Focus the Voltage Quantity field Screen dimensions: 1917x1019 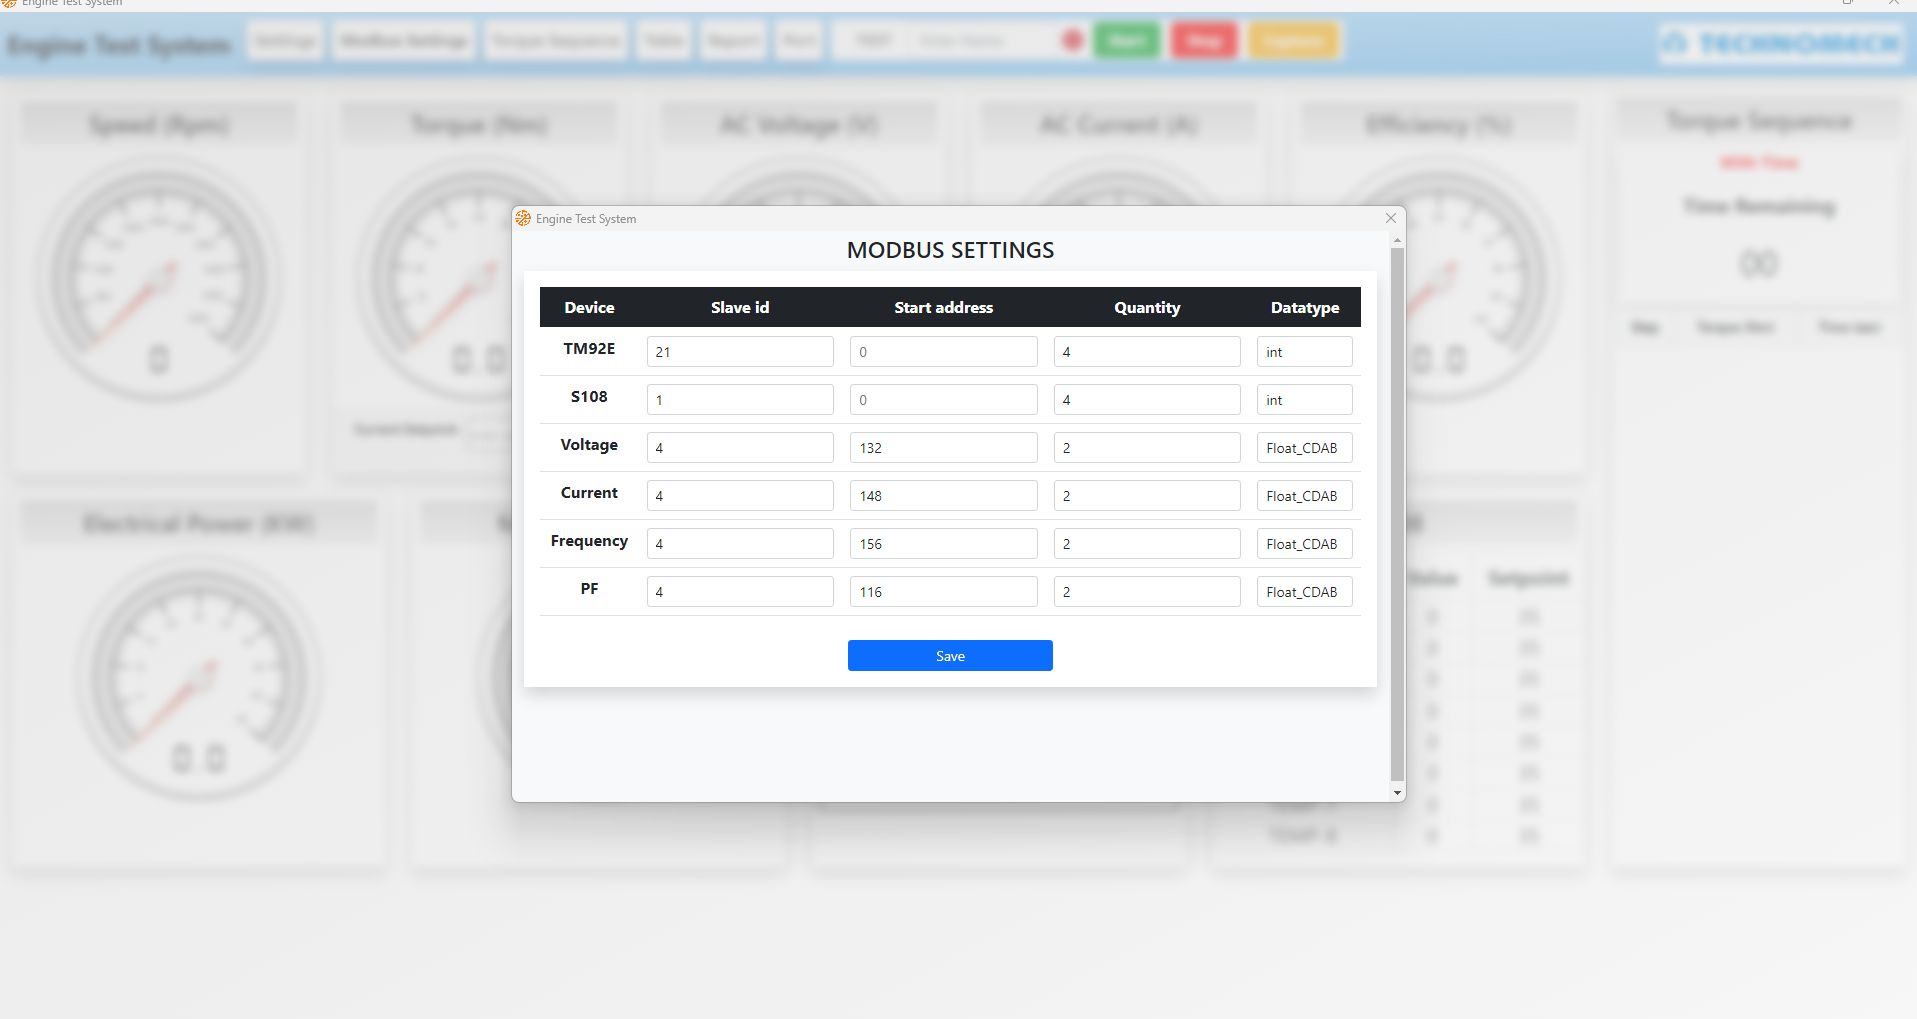coord(1147,447)
